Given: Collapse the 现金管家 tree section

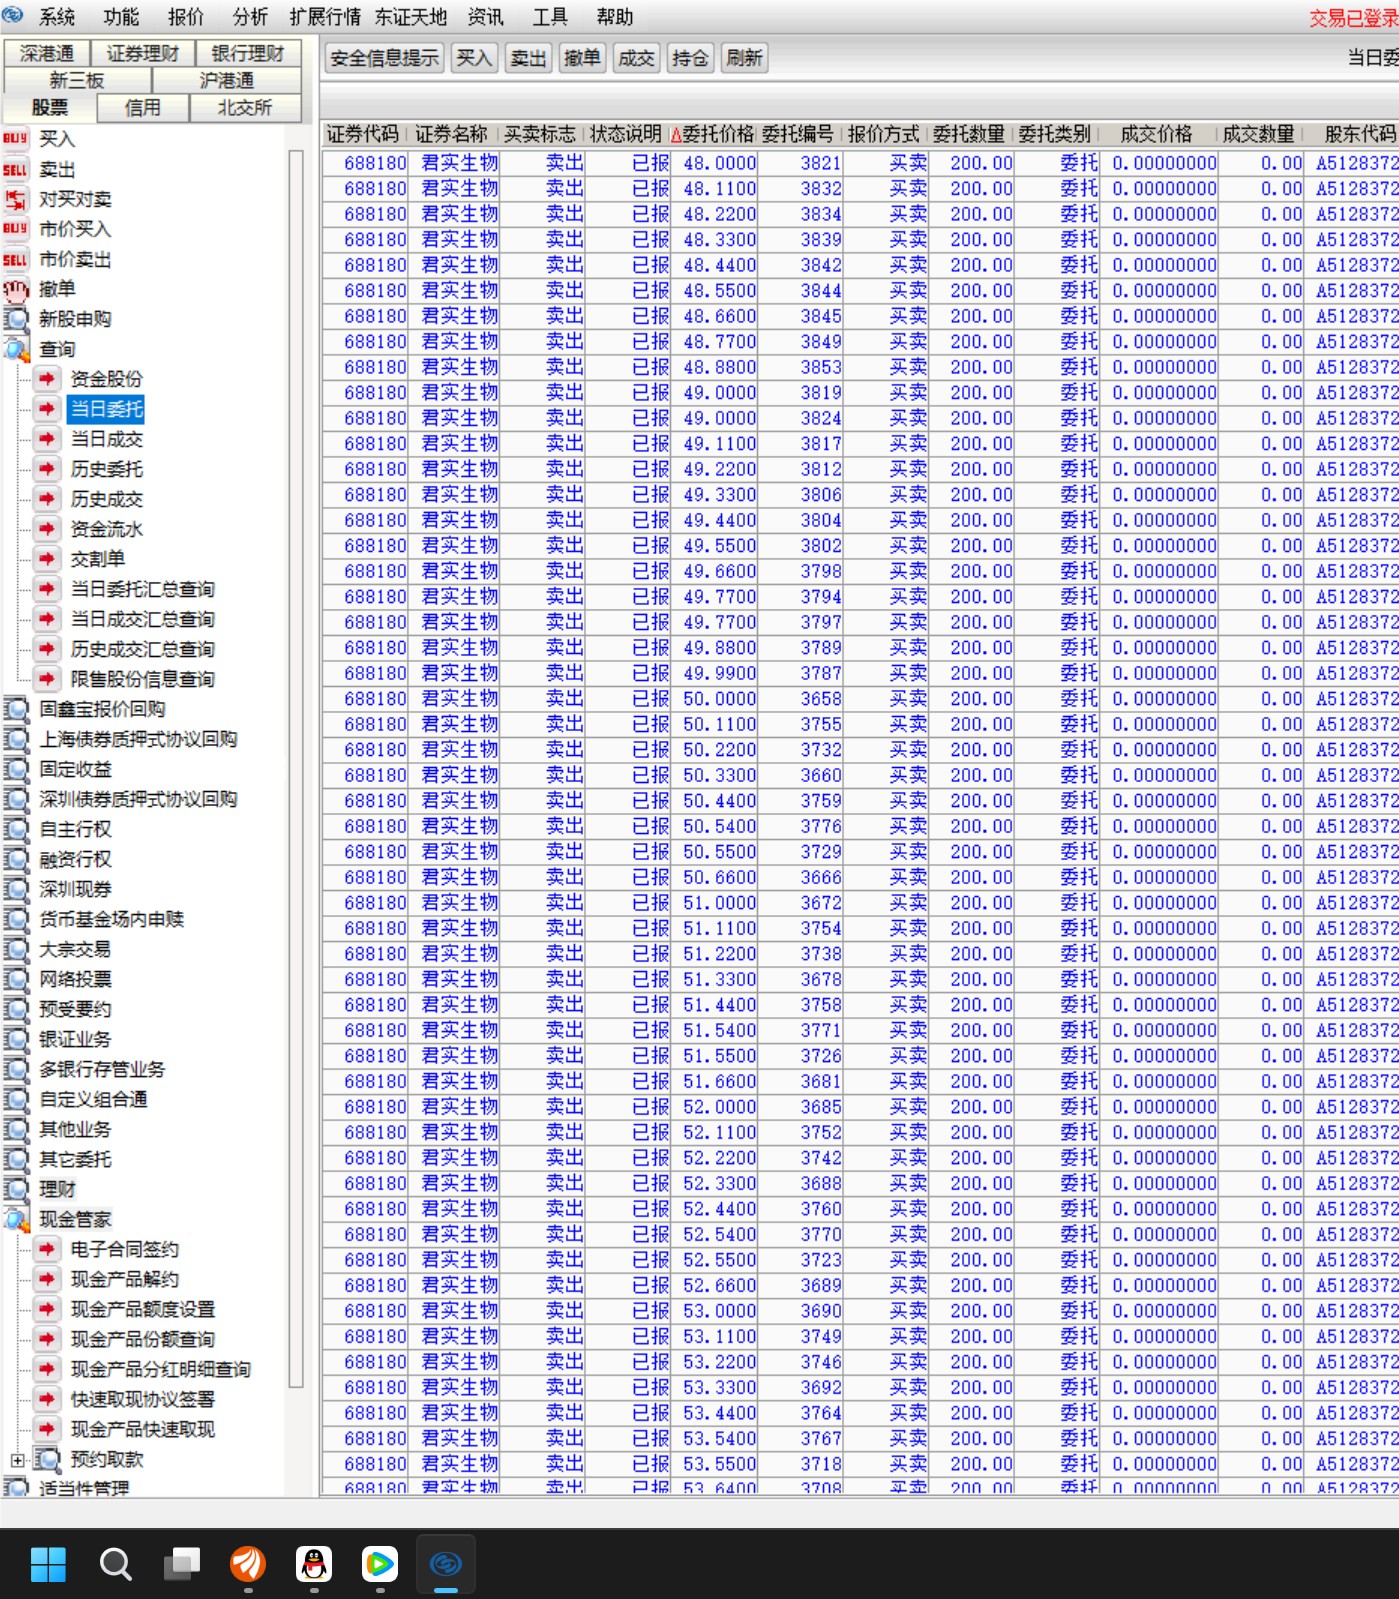Looking at the screenshot, I should [16, 1219].
